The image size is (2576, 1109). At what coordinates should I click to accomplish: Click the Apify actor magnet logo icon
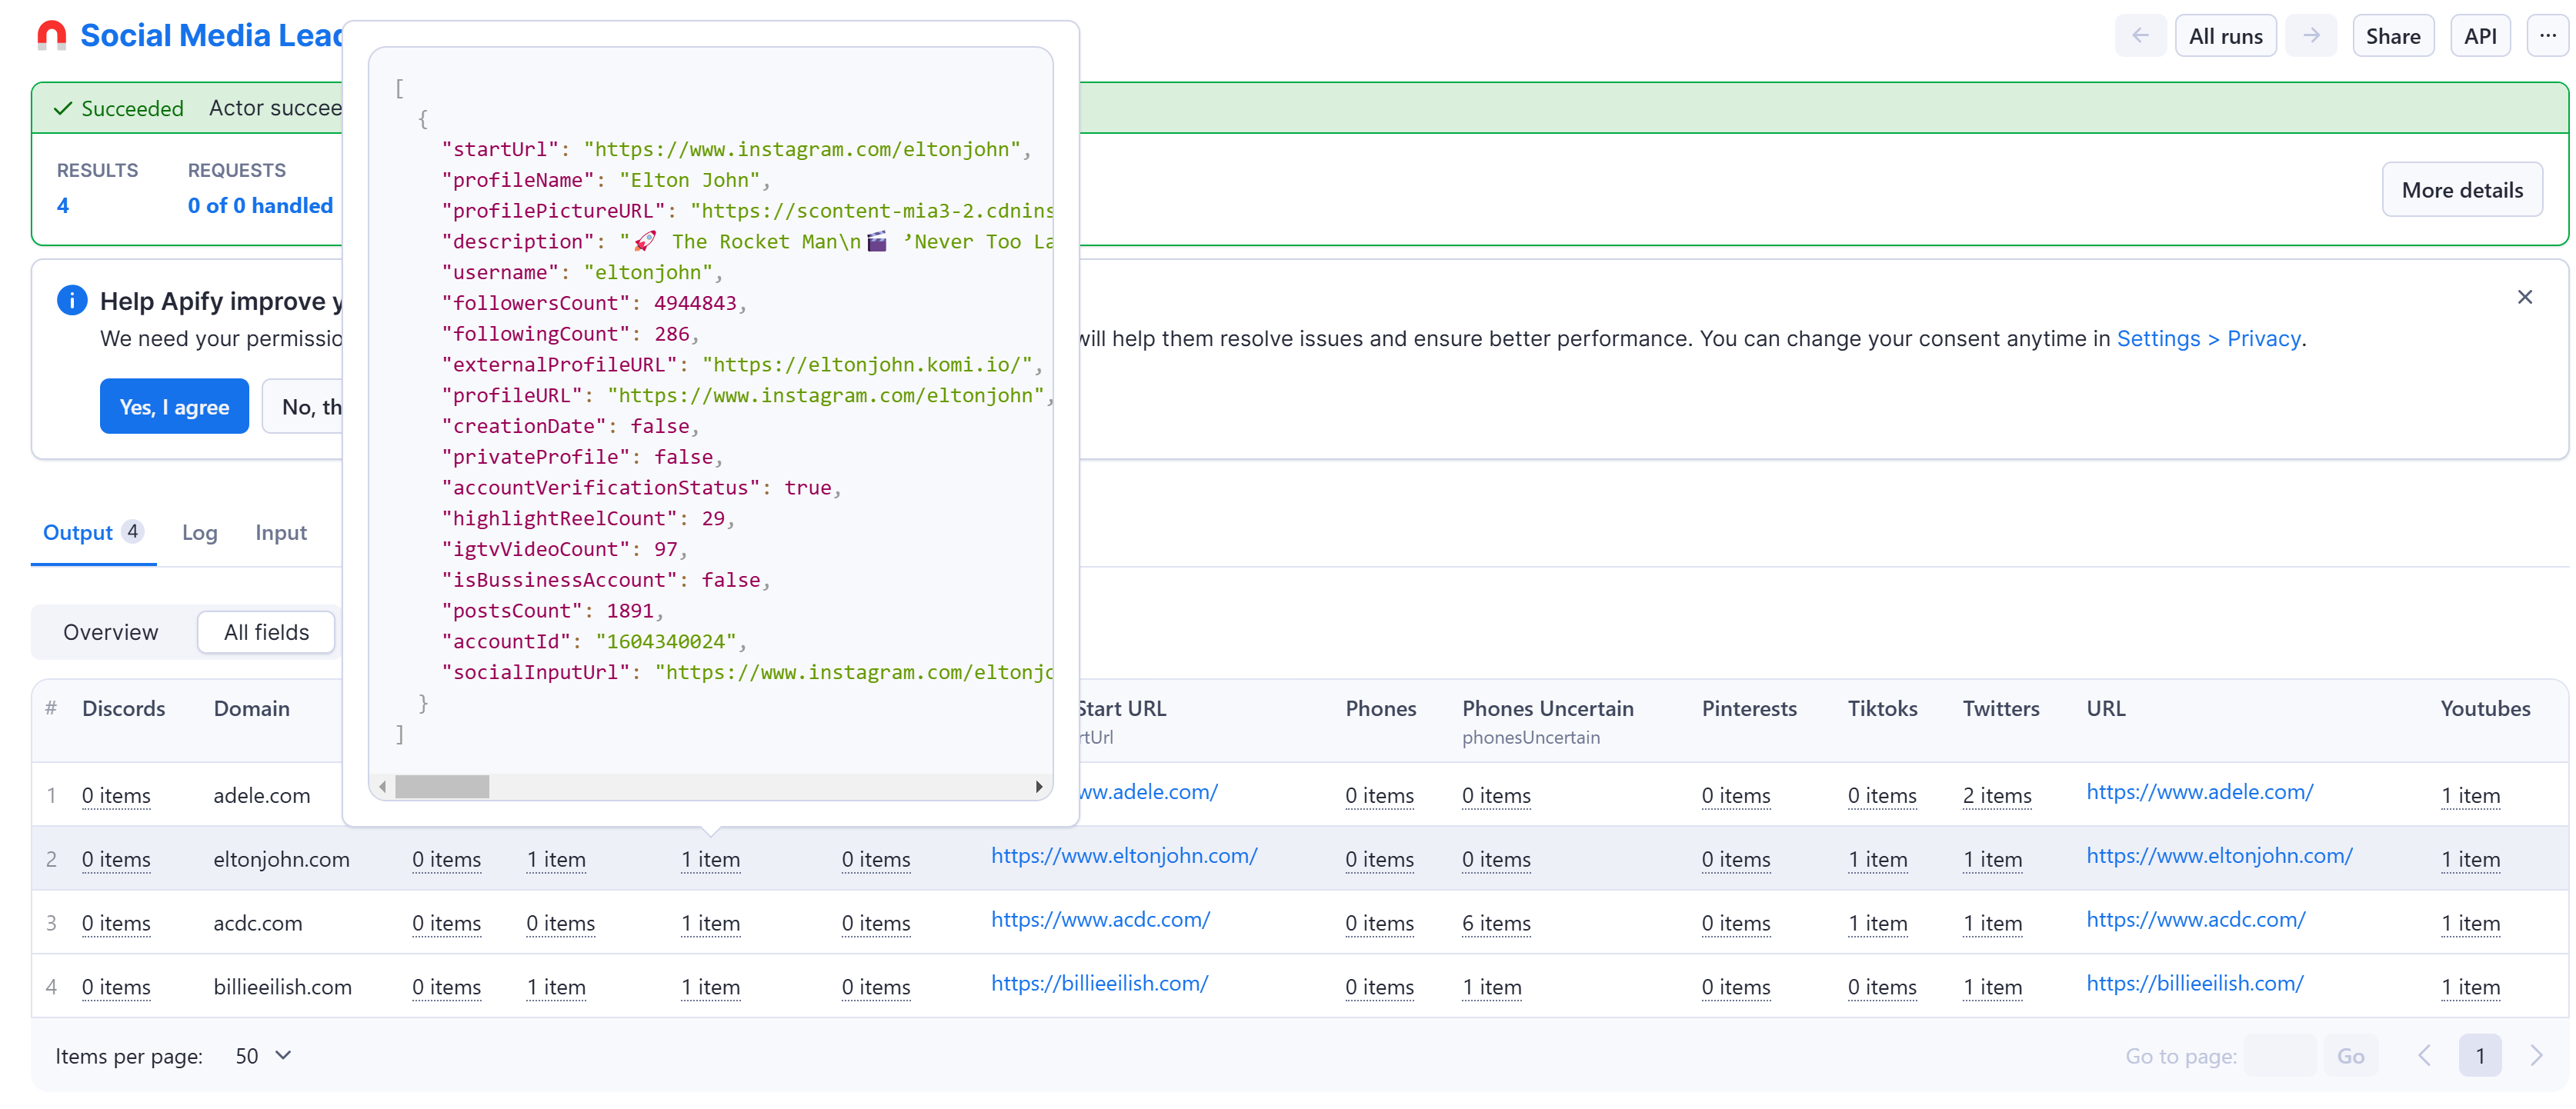click(51, 36)
